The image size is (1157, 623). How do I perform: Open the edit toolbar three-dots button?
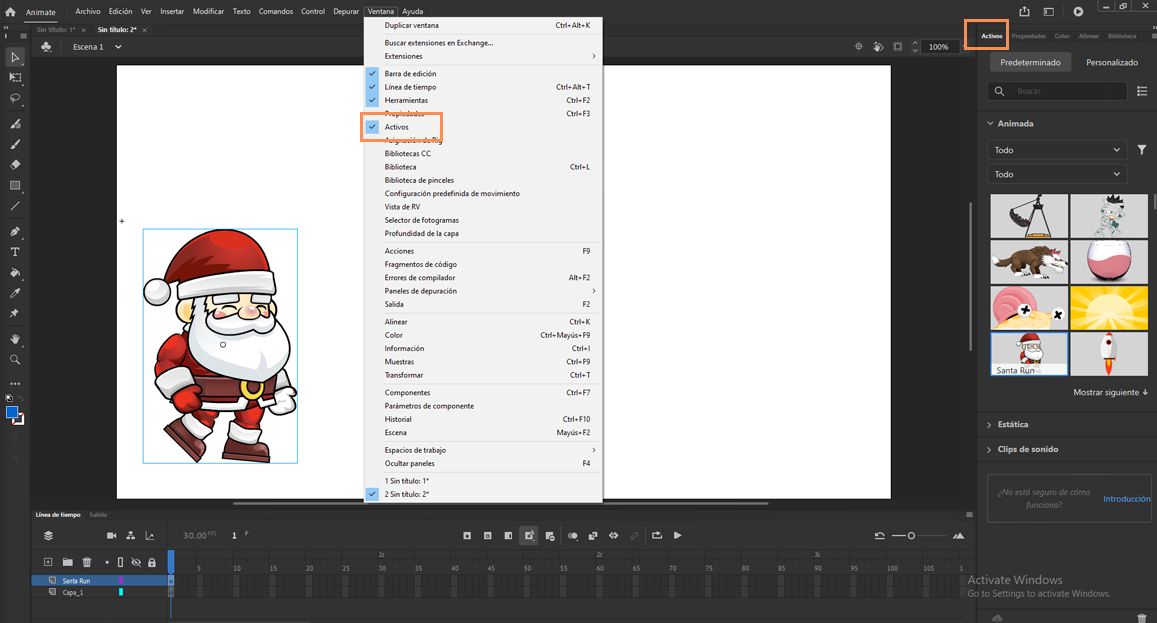tap(15, 383)
